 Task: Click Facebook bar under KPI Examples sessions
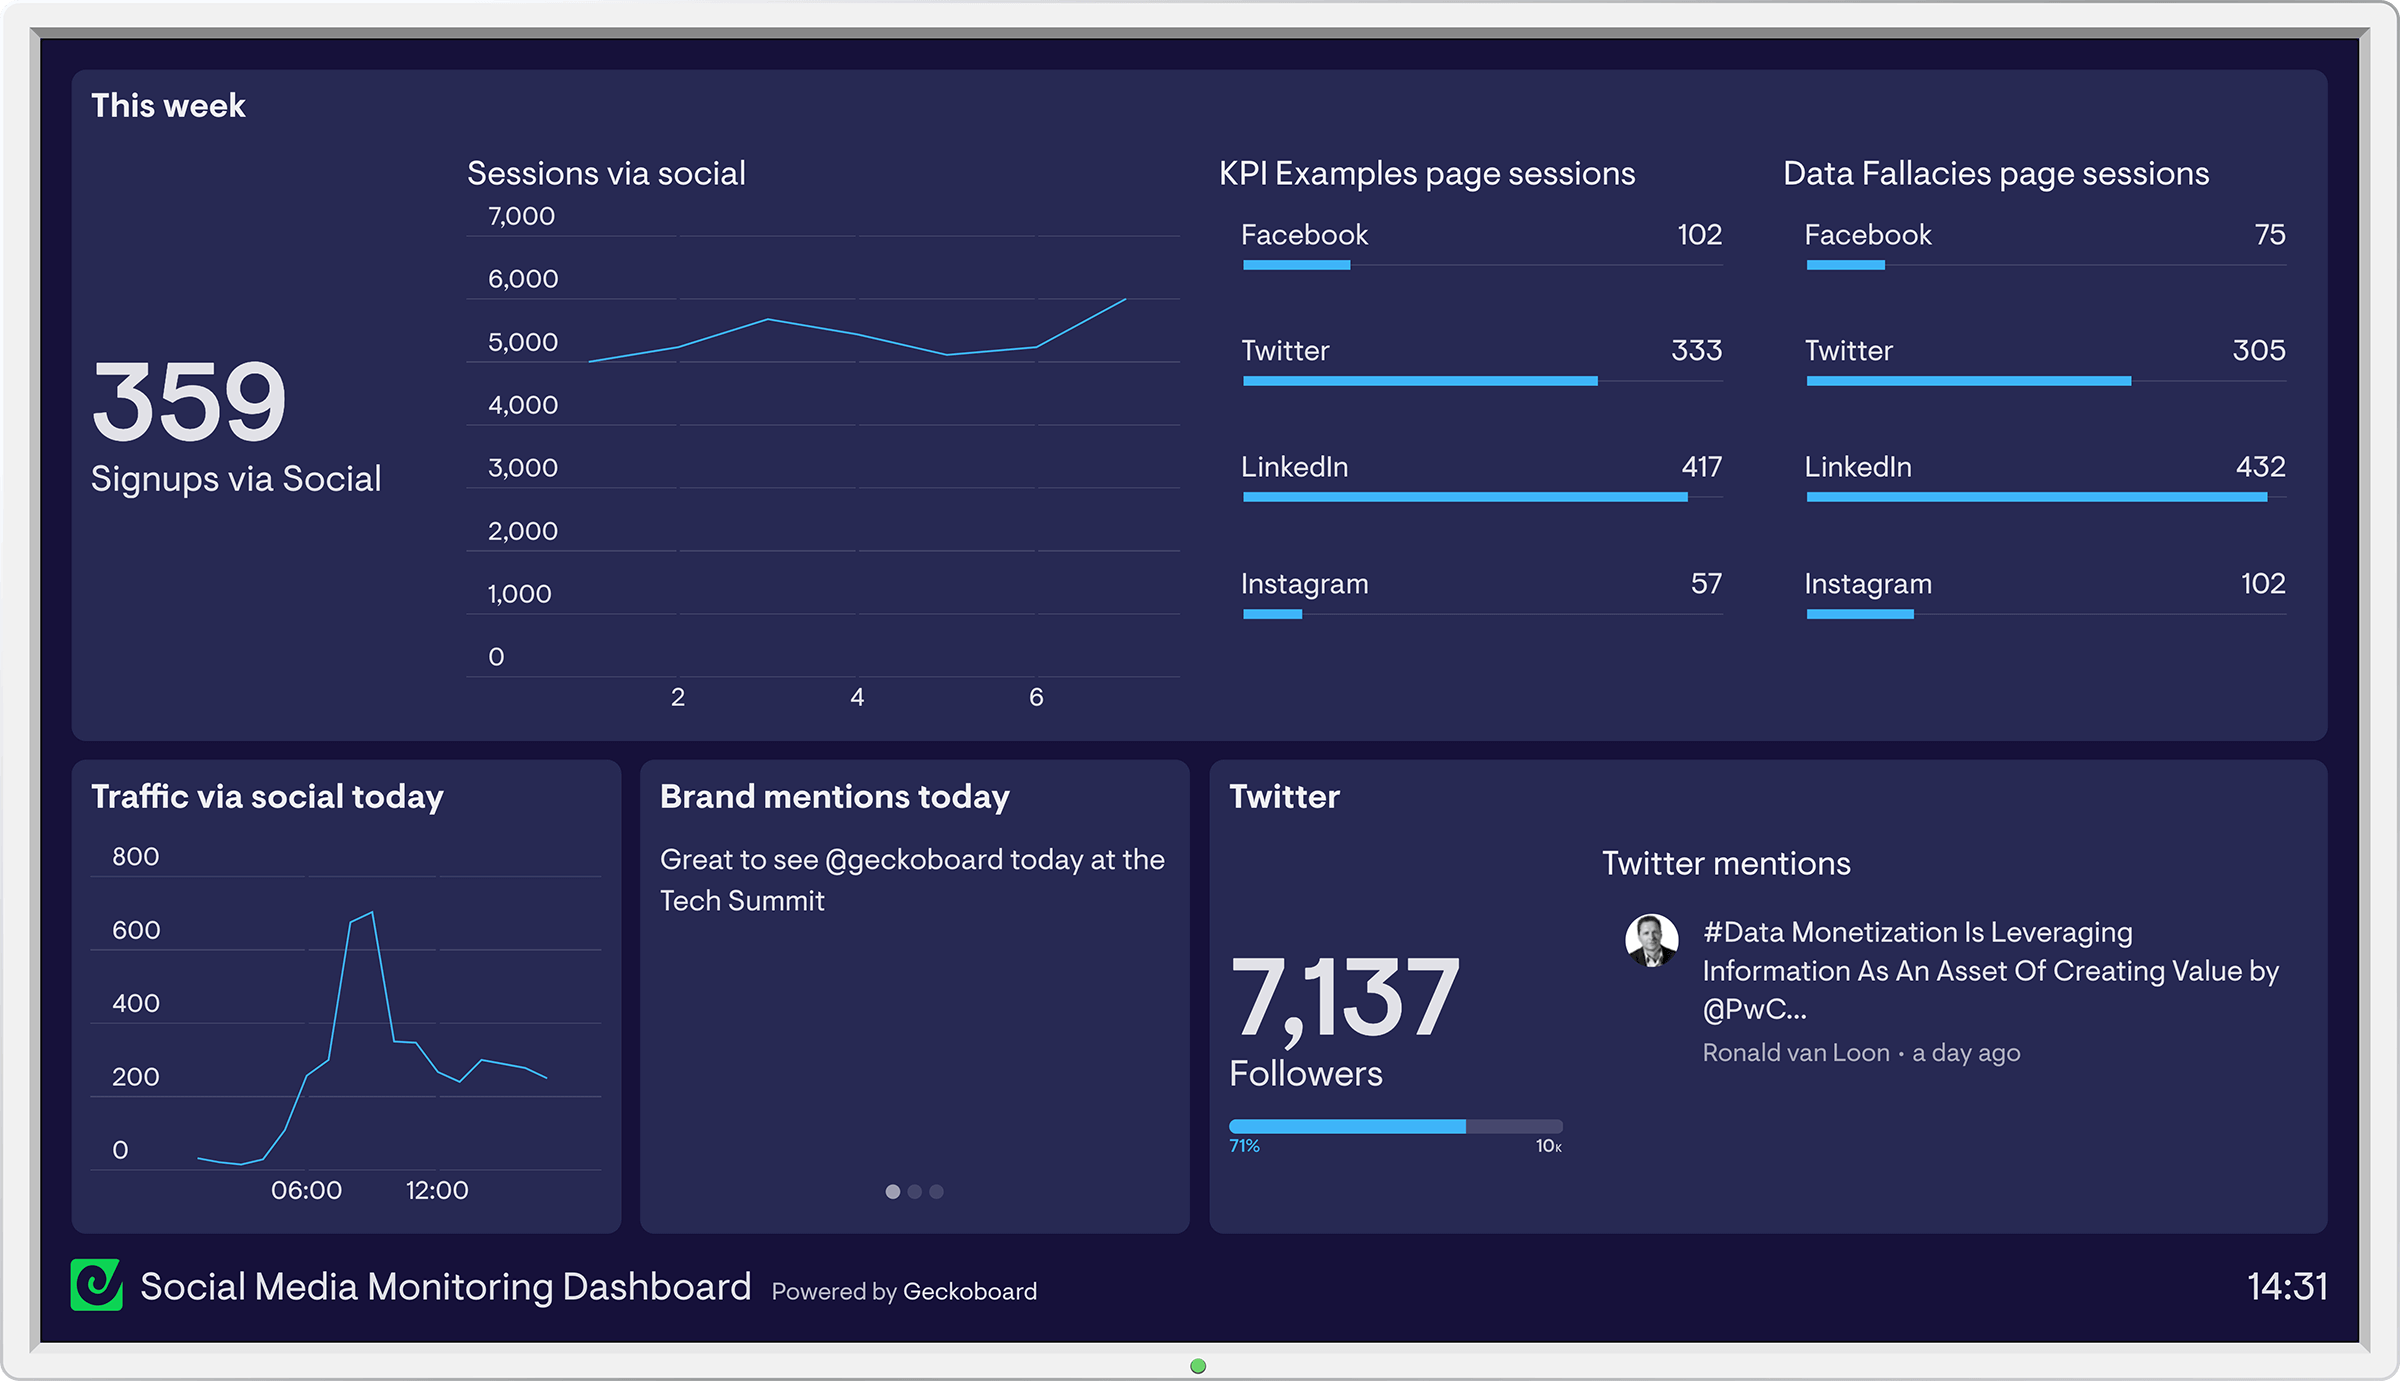click(1296, 265)
